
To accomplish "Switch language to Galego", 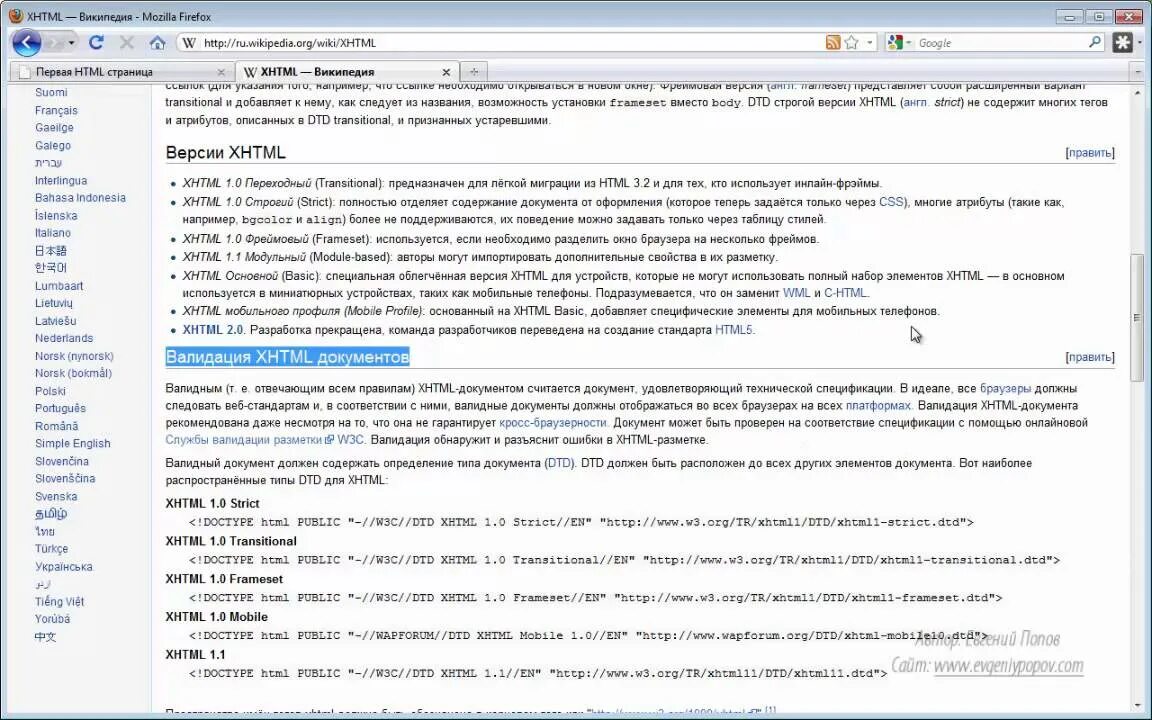I will [x=53, y=145].
